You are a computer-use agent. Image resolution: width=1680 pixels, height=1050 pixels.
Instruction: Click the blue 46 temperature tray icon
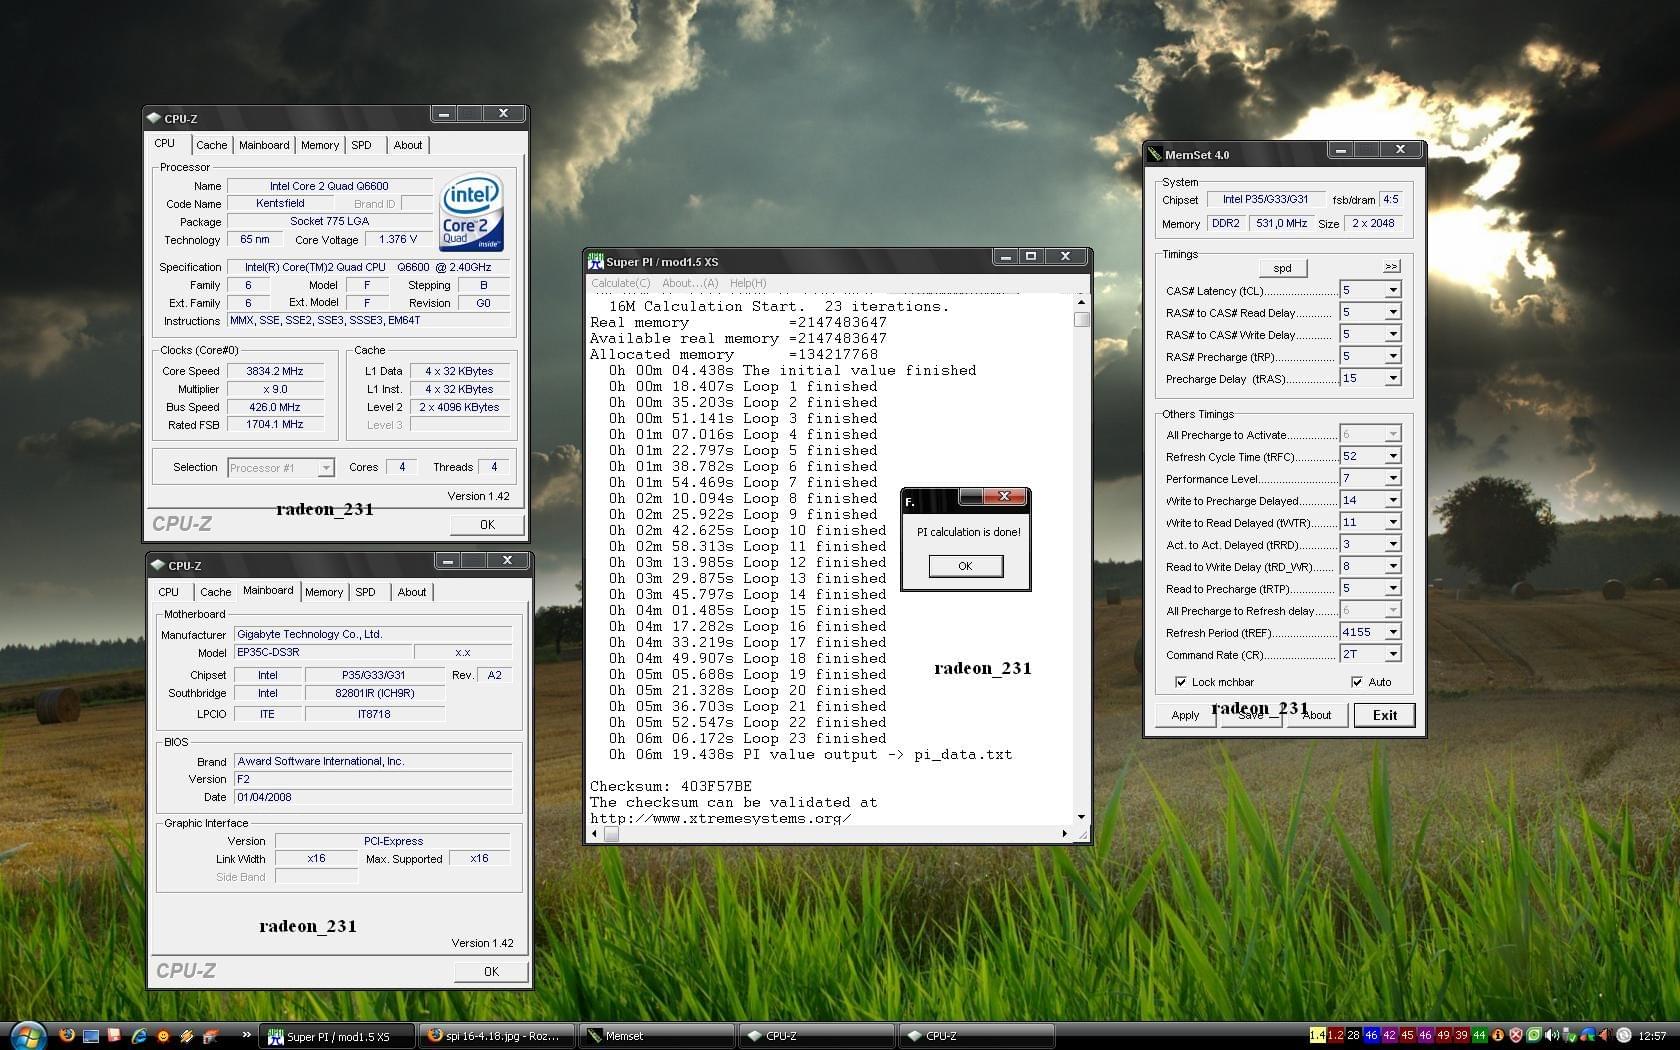[x=1372, y=1035]
